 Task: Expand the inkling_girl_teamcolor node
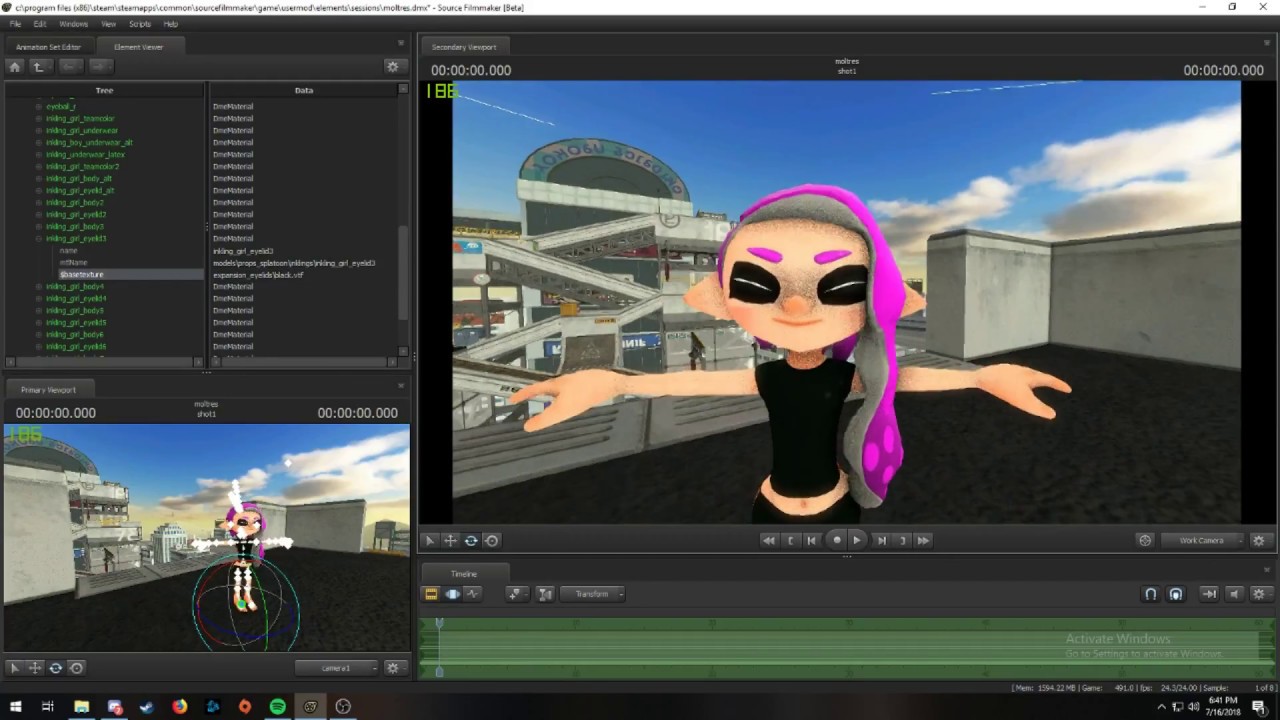[39, 119]
